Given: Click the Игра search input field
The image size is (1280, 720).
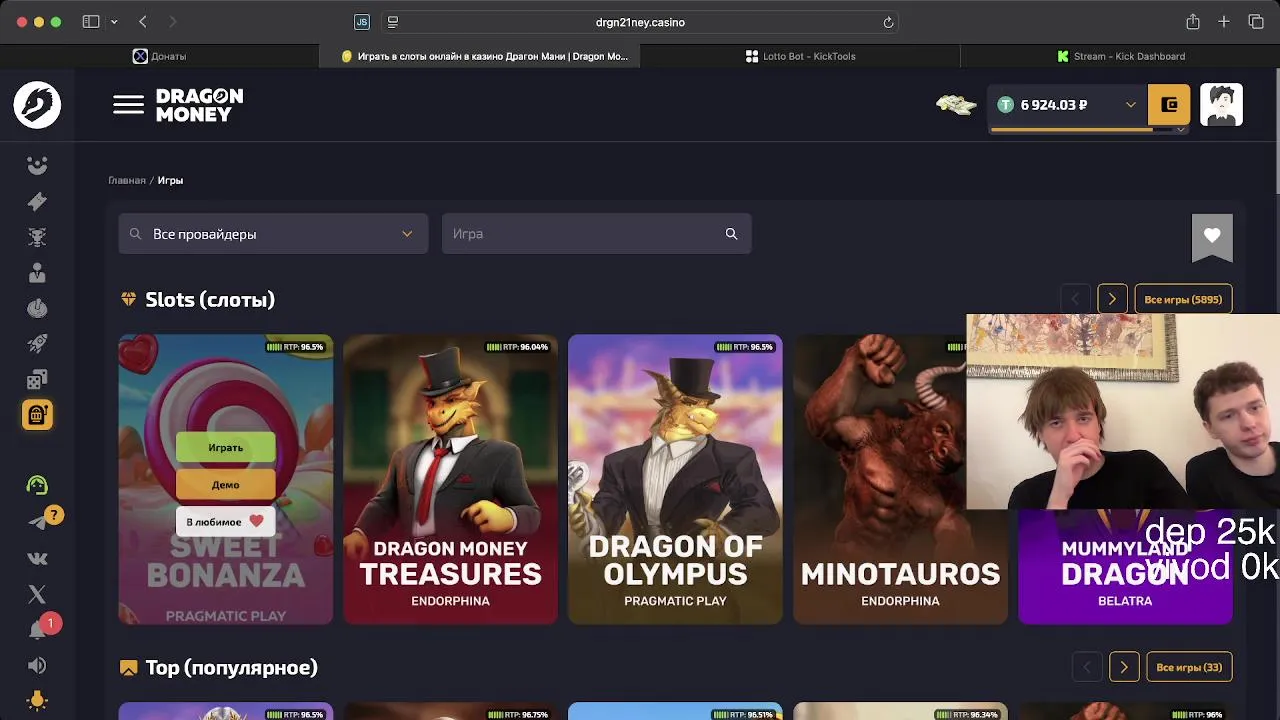Looking at the screenshot, I should point(596,234).
